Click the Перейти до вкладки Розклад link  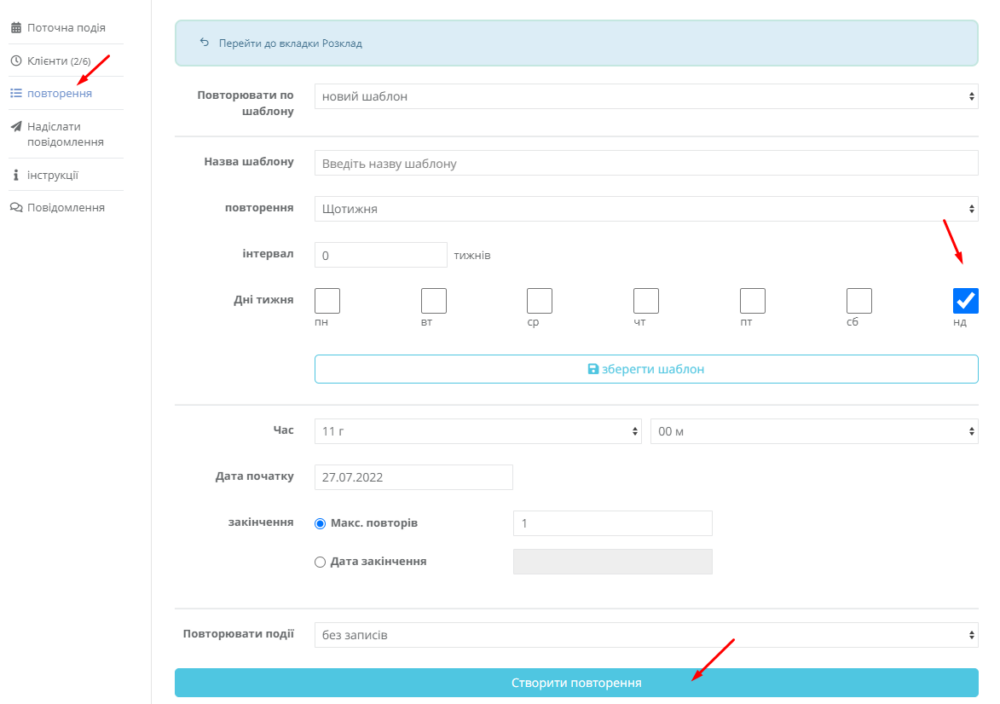click(x=290, y=43)
